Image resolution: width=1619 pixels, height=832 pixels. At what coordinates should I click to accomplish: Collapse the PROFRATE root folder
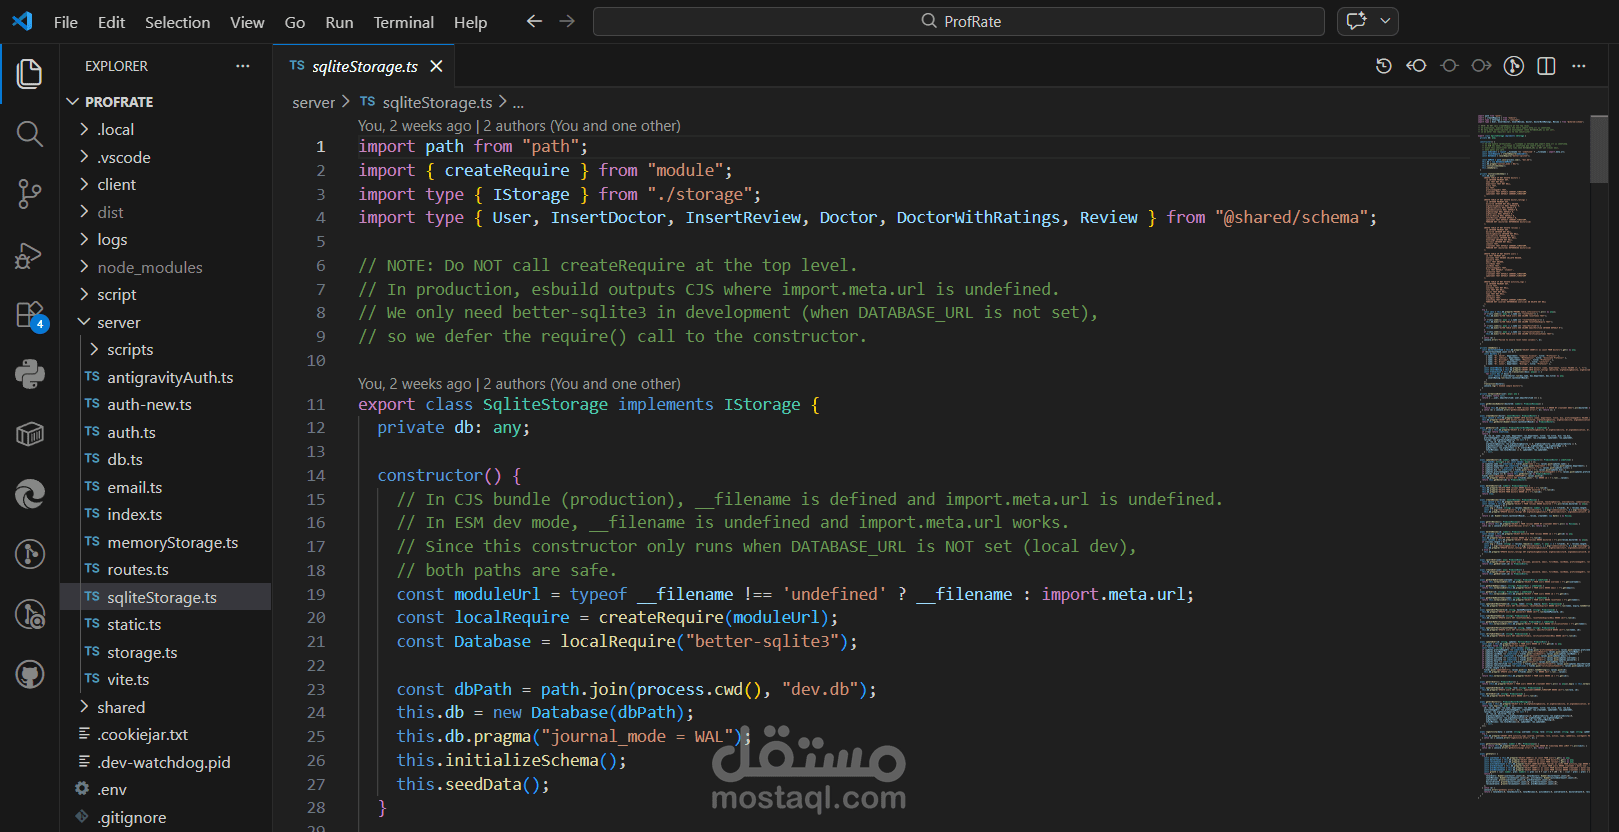tap(72, 102)
